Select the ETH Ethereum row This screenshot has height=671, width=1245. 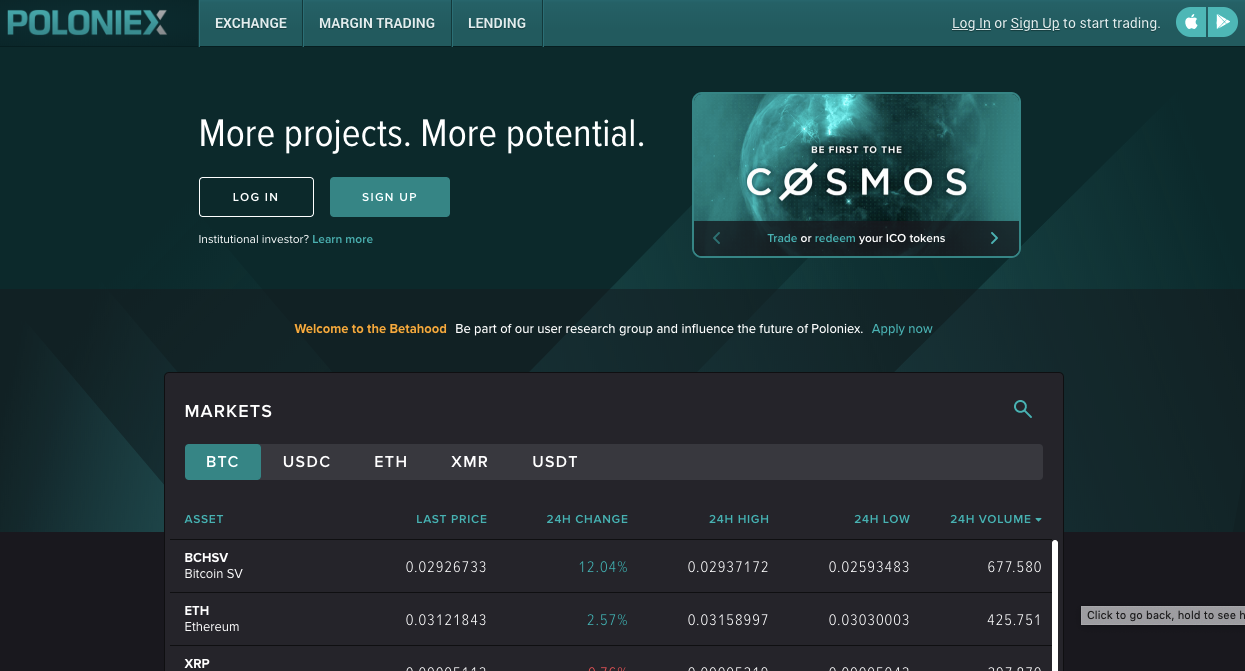click(610, 619)
